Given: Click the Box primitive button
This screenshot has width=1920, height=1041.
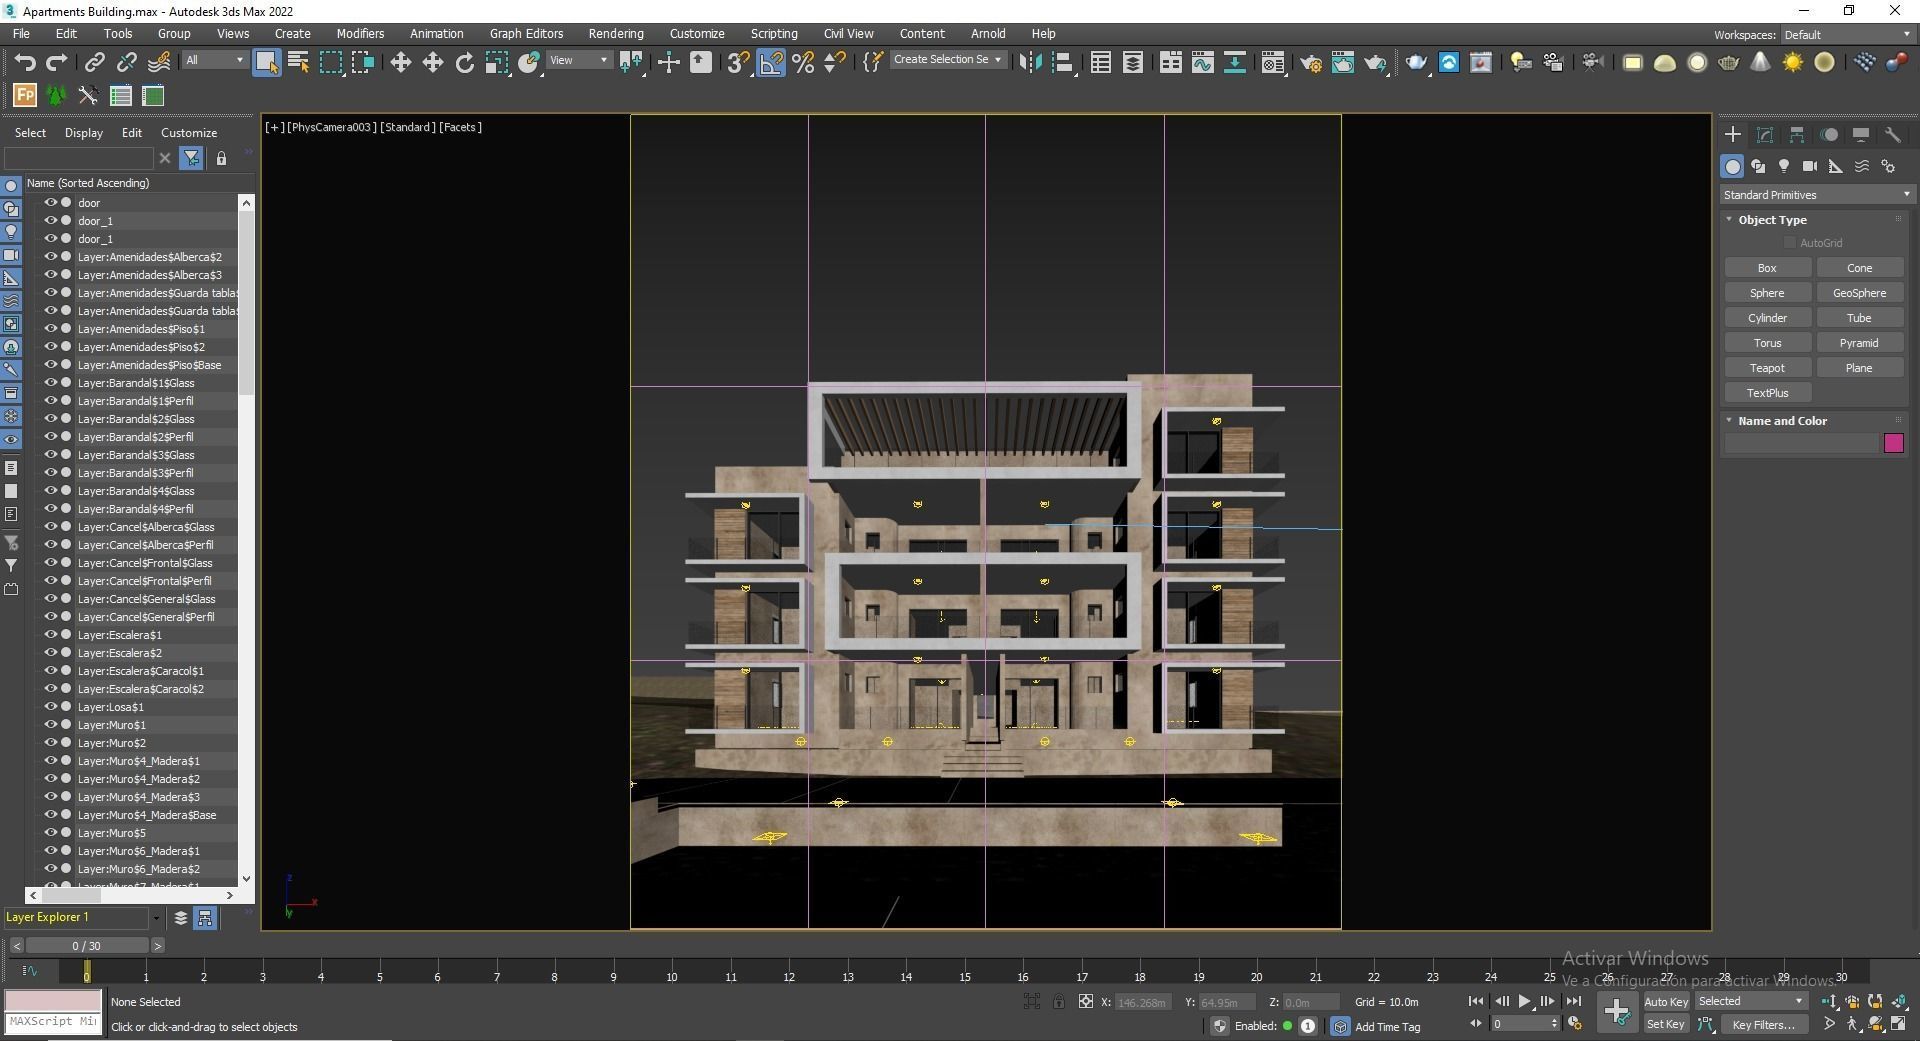Looking at the screenshot, I should (1767, 268).
